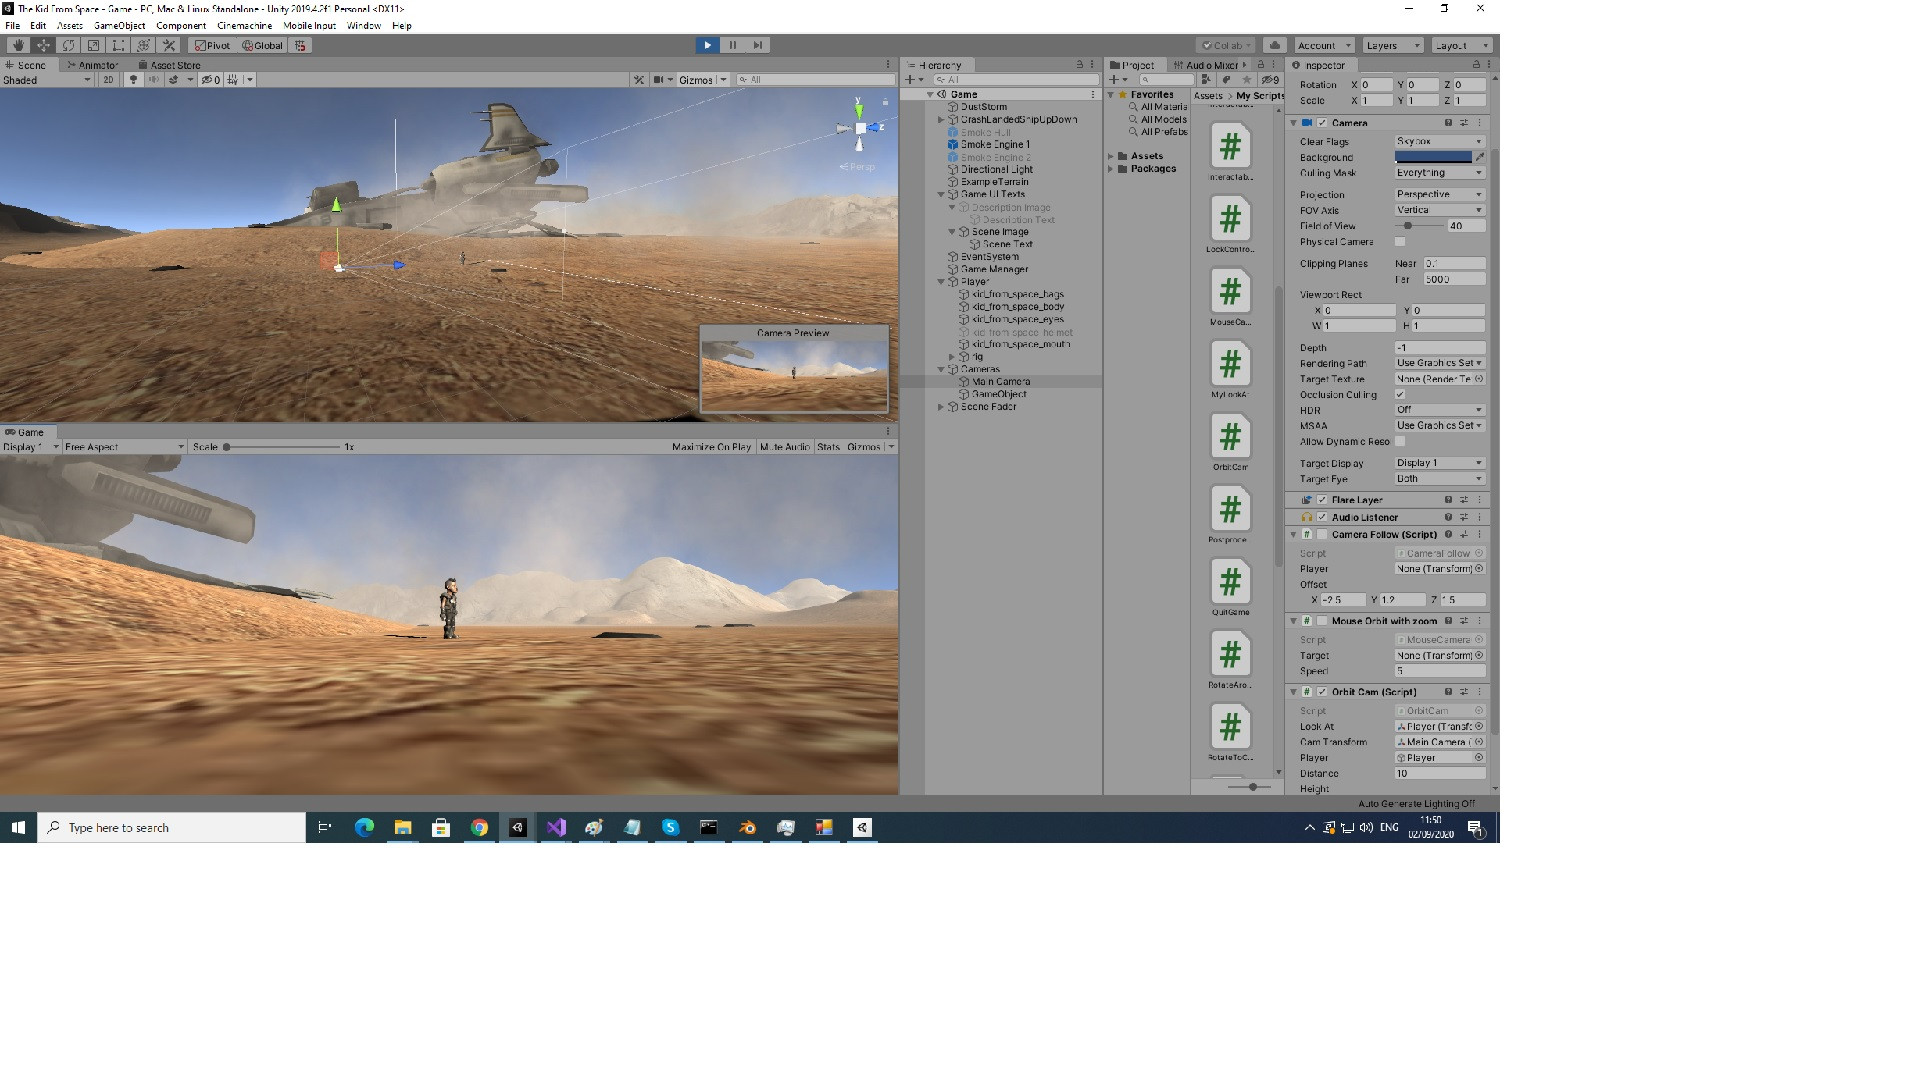Select the Move tool in the toolbar

pos(43,45)
